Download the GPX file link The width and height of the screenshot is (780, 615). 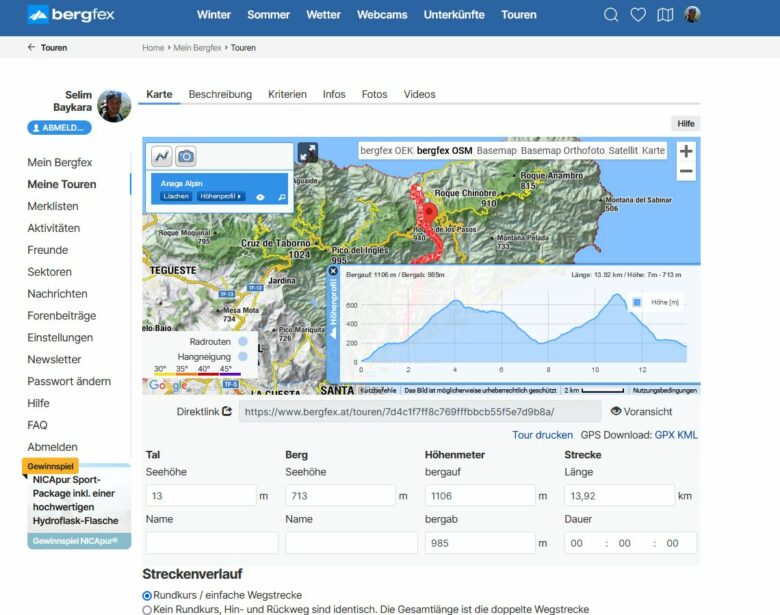coord(665,435)
